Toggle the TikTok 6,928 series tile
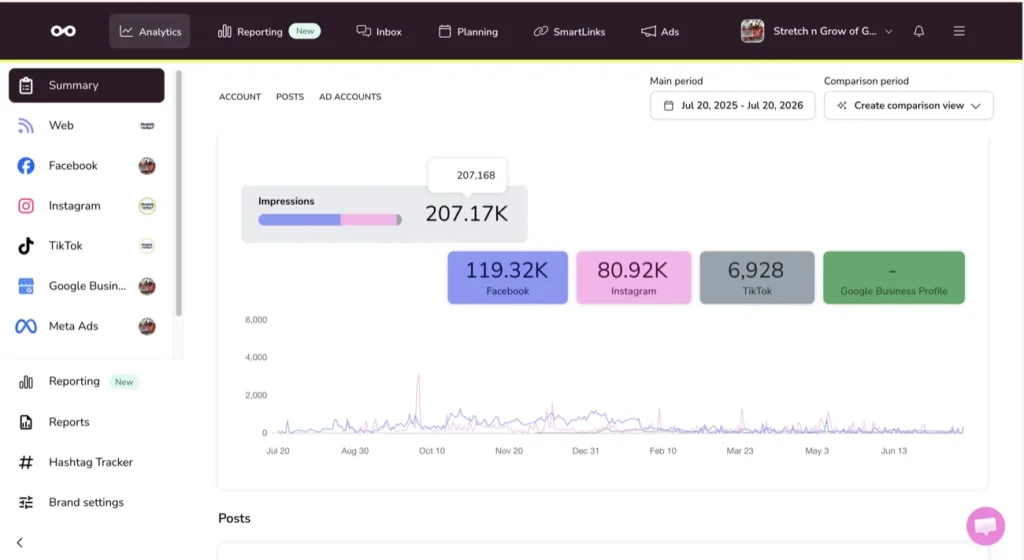The width and height of the screenshot is (1024, 560). tap(757, 277)
